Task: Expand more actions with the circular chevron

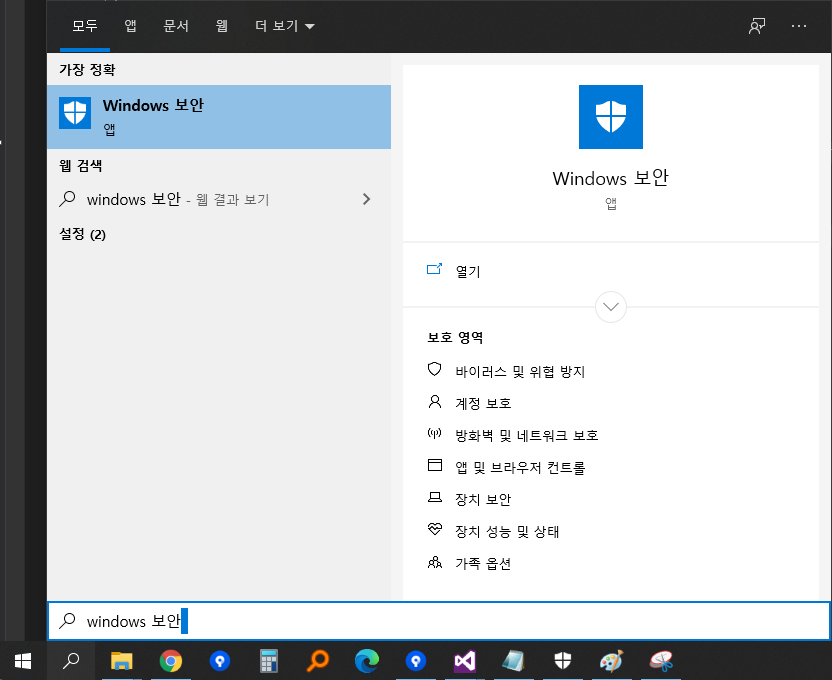Action: tap(611, 307)
